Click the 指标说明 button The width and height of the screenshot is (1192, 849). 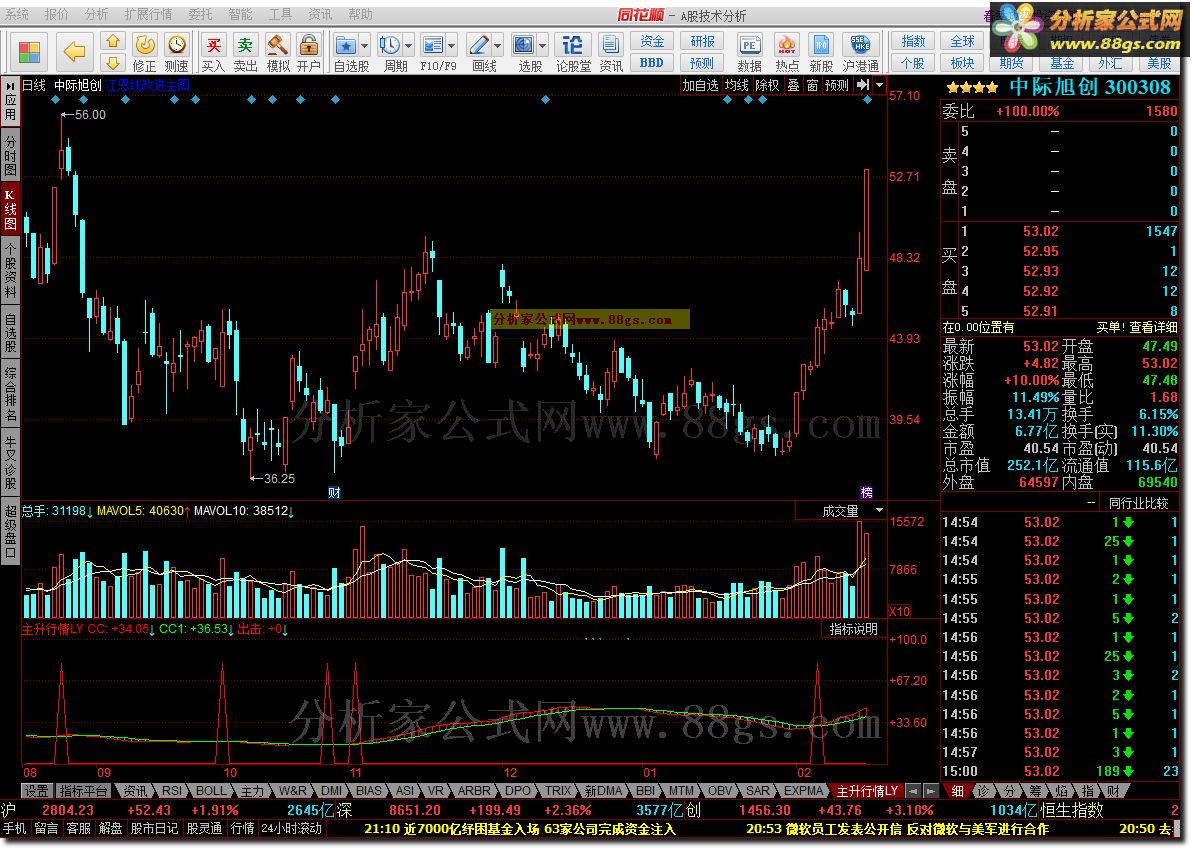[853, 629]
